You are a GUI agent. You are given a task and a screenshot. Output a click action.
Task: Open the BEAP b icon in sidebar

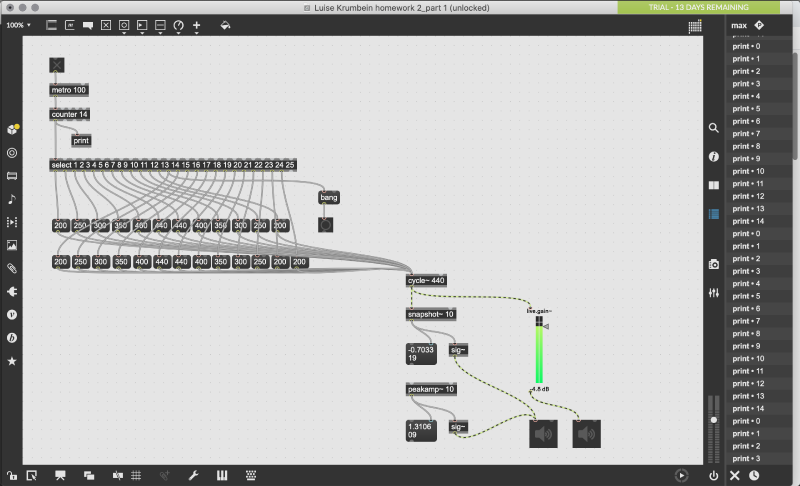12,338
